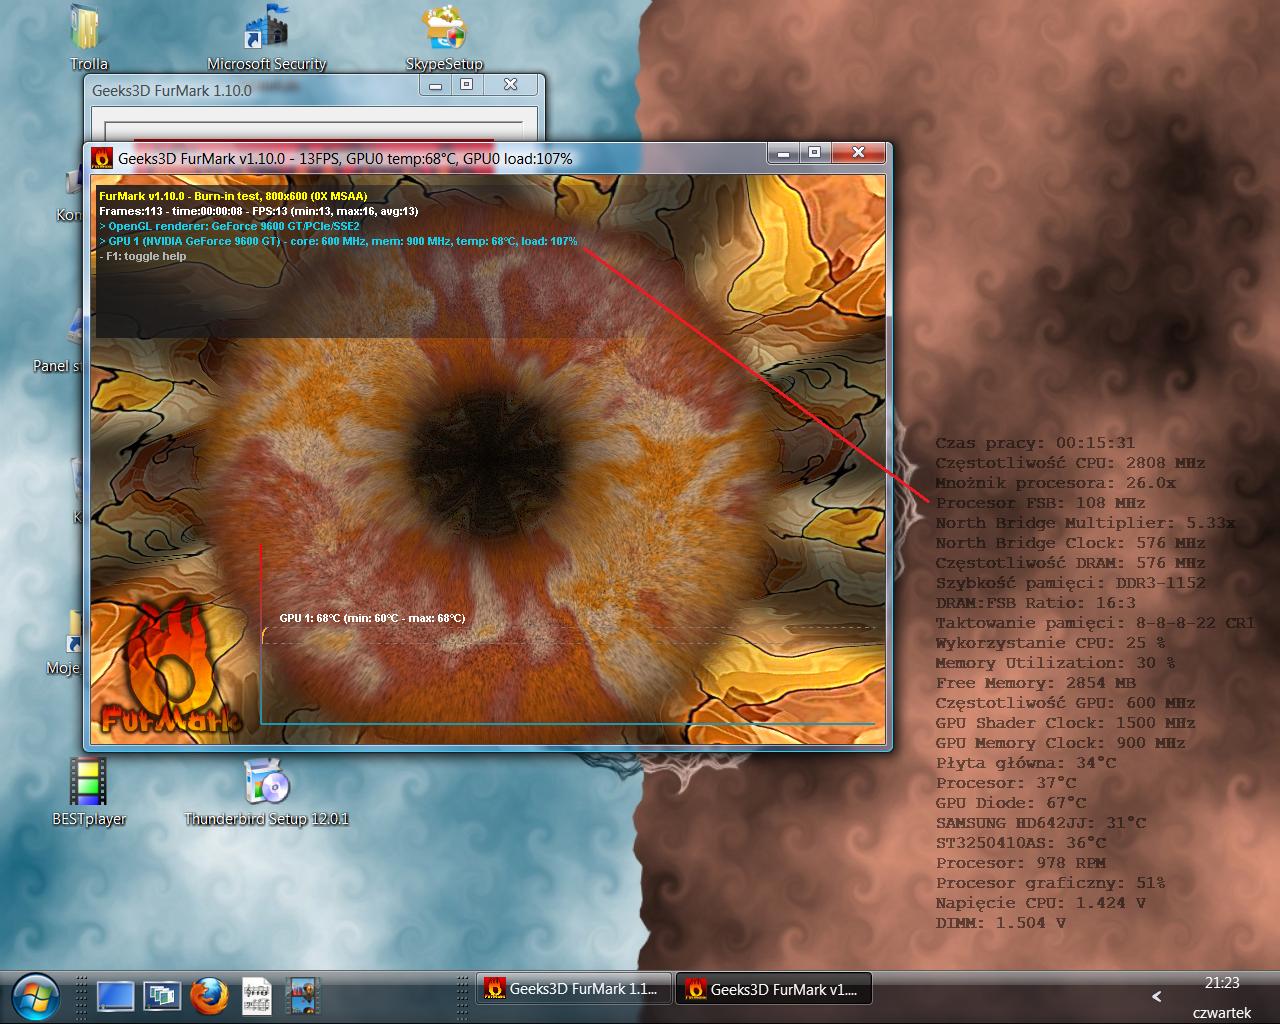This screenshot has width=1280, height=1024.
Task: Click the 'Free Memory: 2854 MB' line
Action: click(1035, 683)
